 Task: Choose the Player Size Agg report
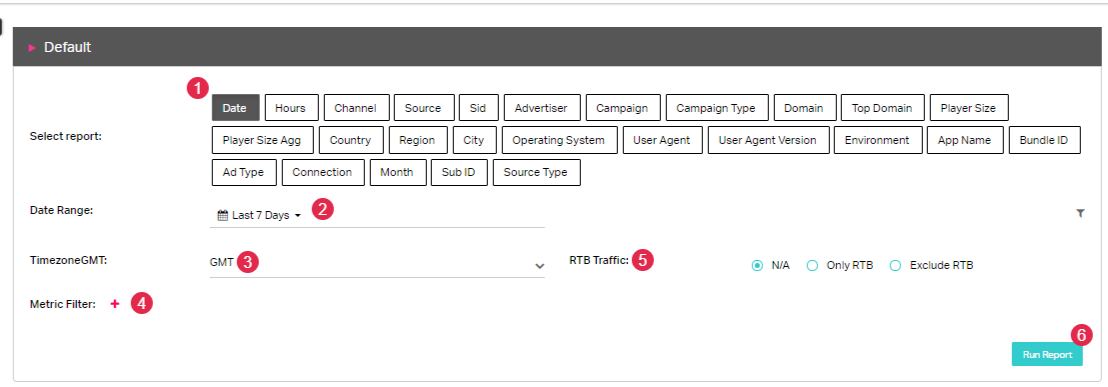(x=262, y=140)
